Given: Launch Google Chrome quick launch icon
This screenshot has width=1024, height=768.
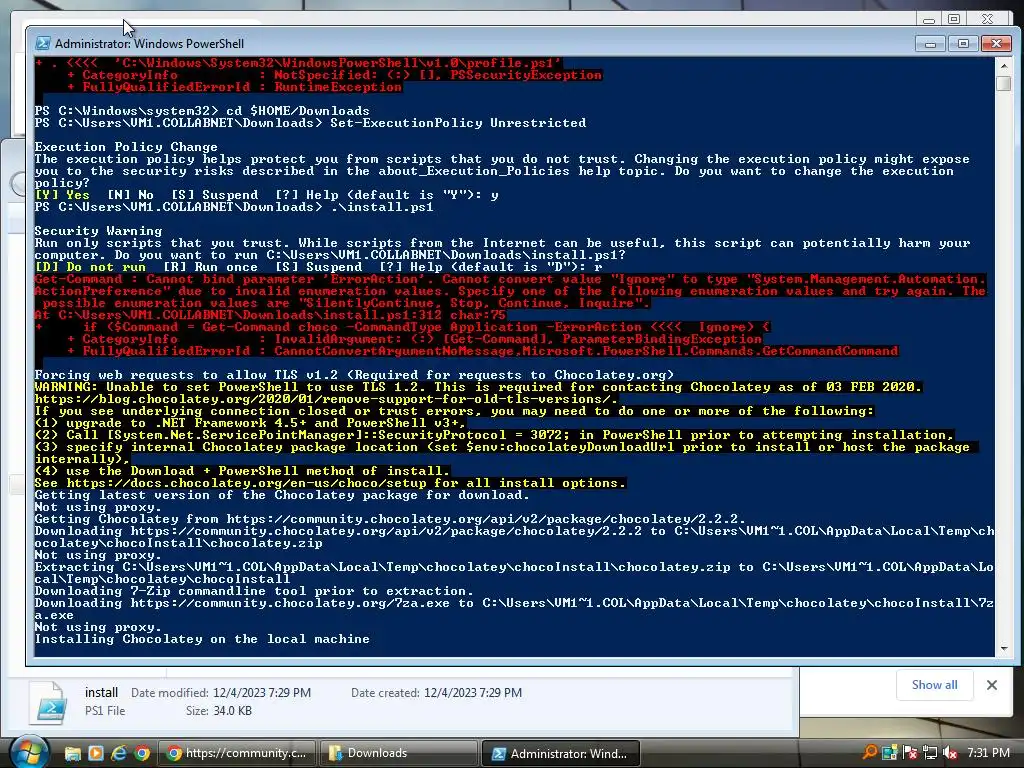Looking at the screenshot, I should [141, 753].
